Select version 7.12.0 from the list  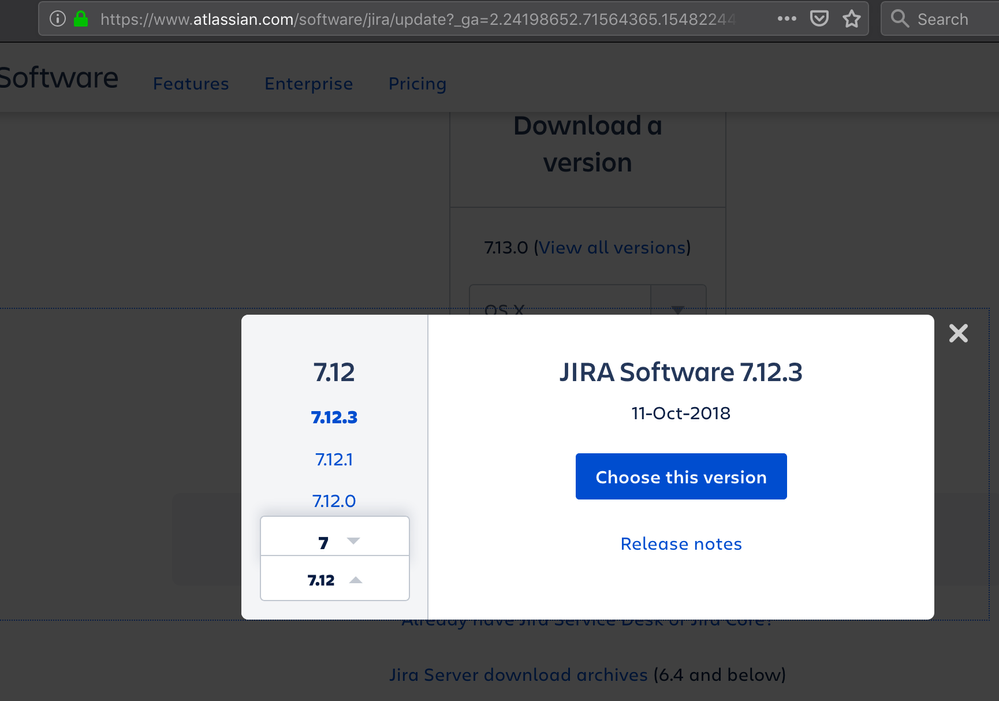334,501
